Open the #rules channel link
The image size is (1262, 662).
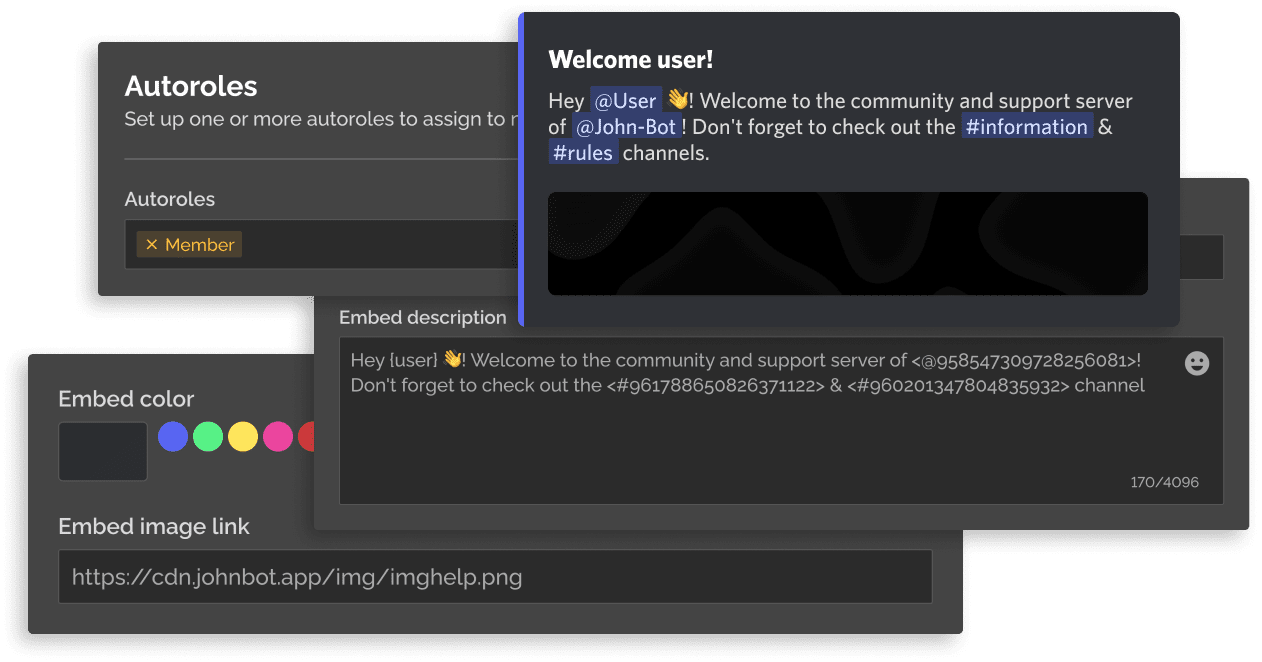coord(582,153)
